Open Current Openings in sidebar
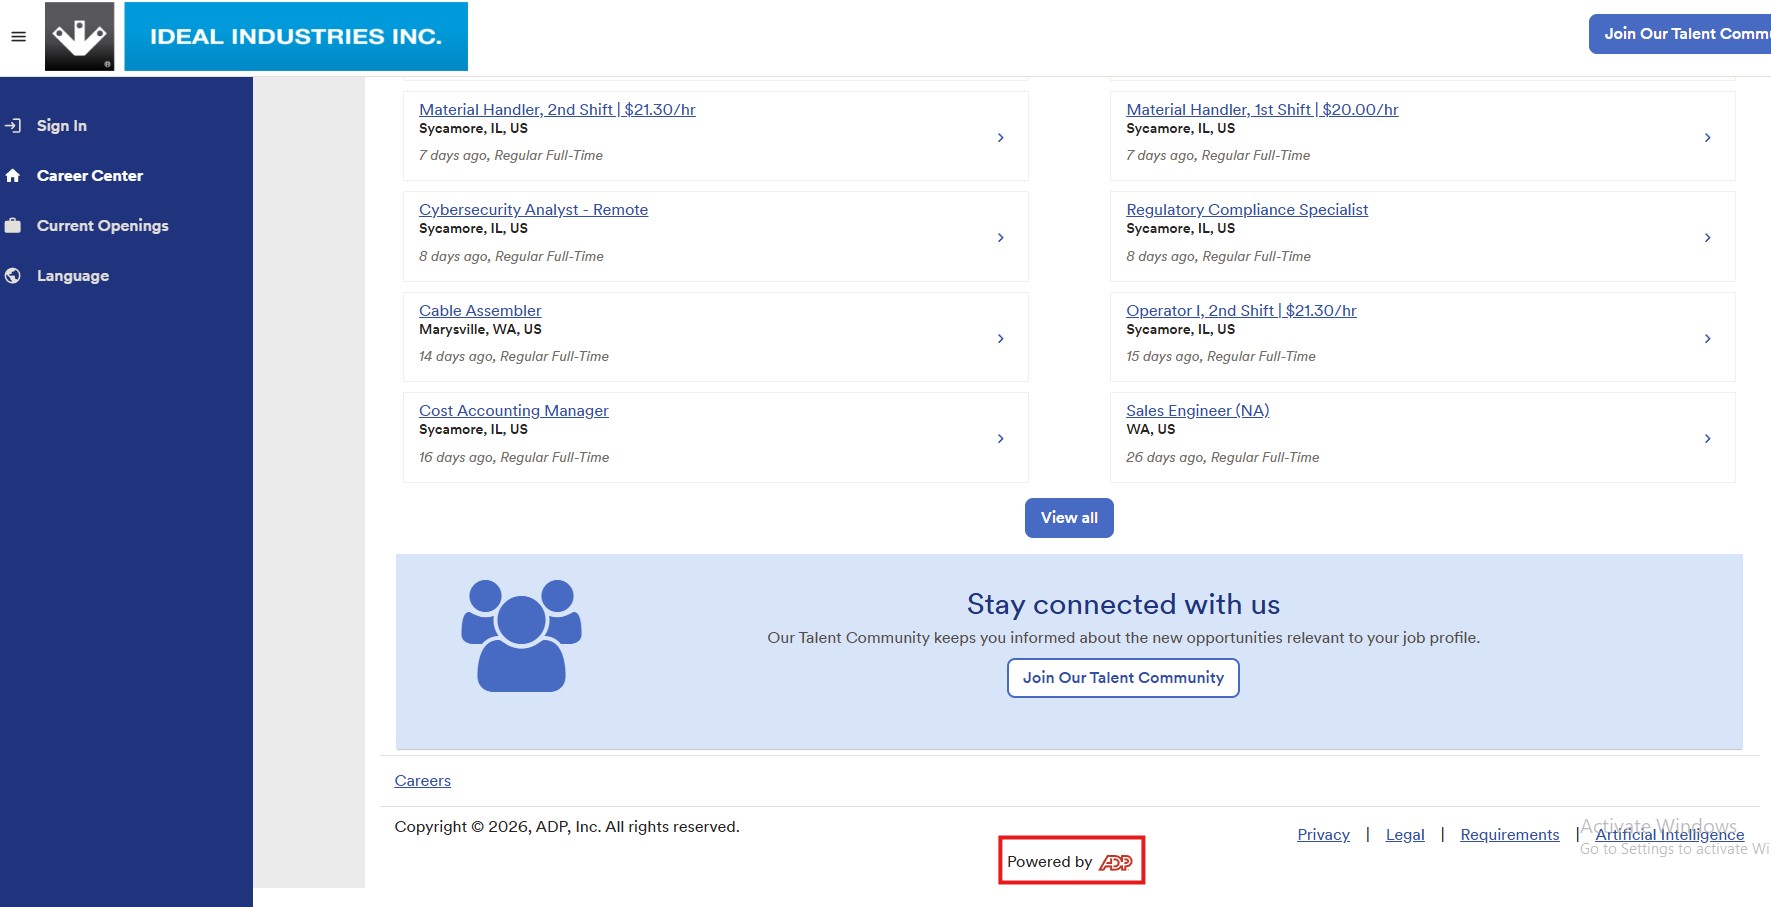The width and height of the screenshot is (1771, 907). tap(103, 225)
